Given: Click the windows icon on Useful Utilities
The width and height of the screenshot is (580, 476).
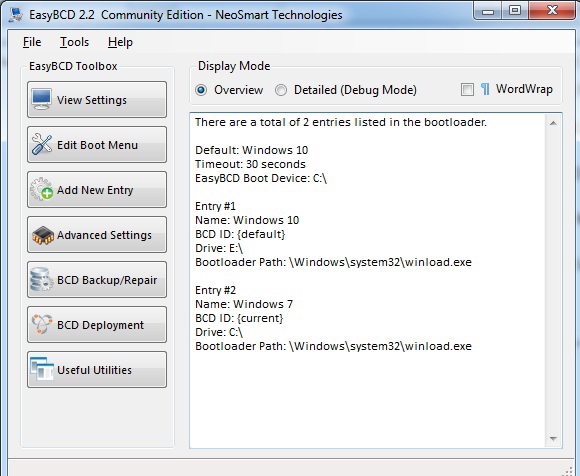Looking at the screenshot, I should 42,369.
